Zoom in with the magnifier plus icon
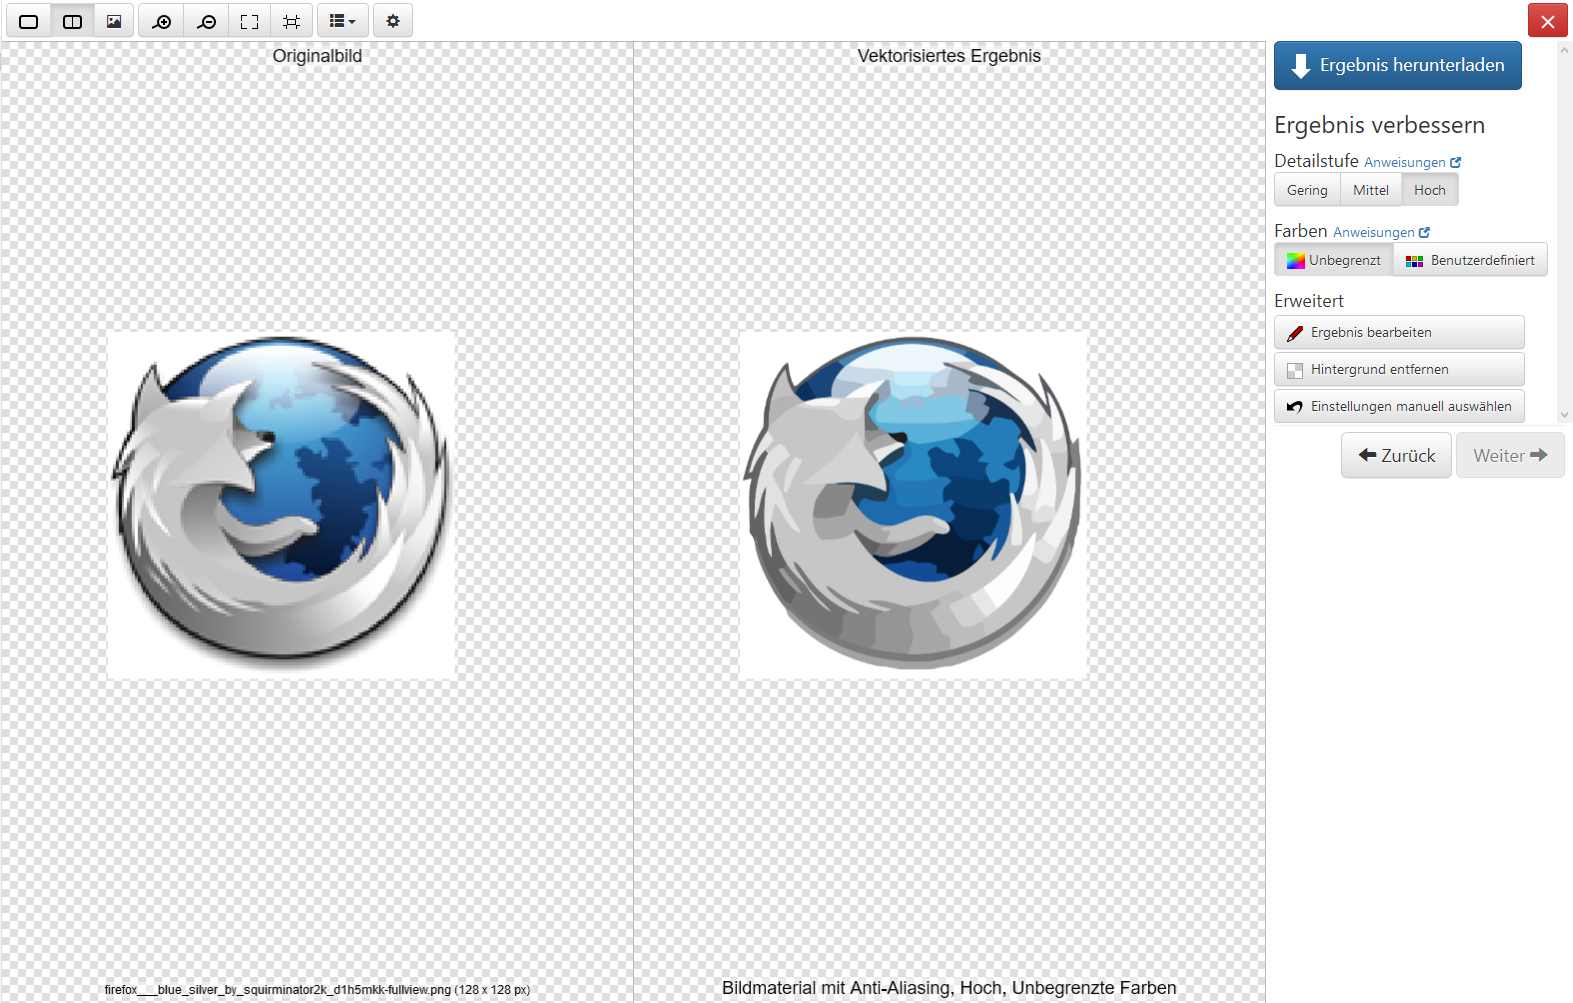The width and height of the screenshot is (1573, 1003). click(x=161, y=21)
